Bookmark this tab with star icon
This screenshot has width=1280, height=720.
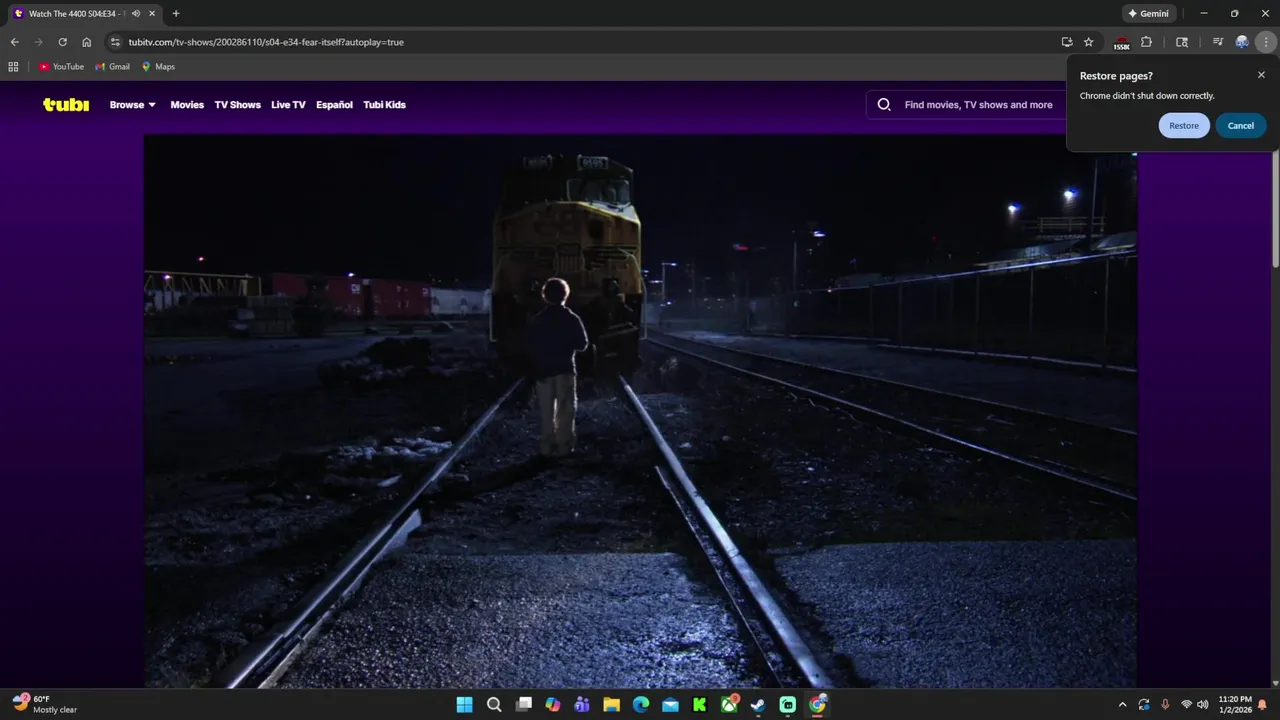[1089, 42]
